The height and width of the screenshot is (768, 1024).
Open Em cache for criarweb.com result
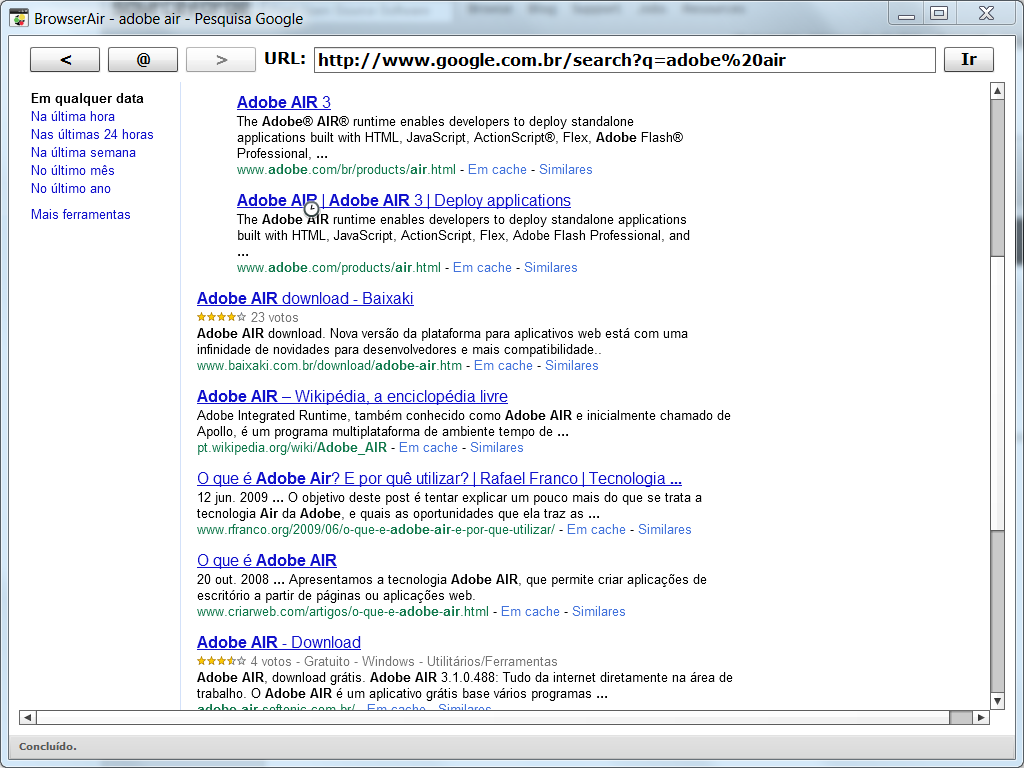[x=530, y=612]
